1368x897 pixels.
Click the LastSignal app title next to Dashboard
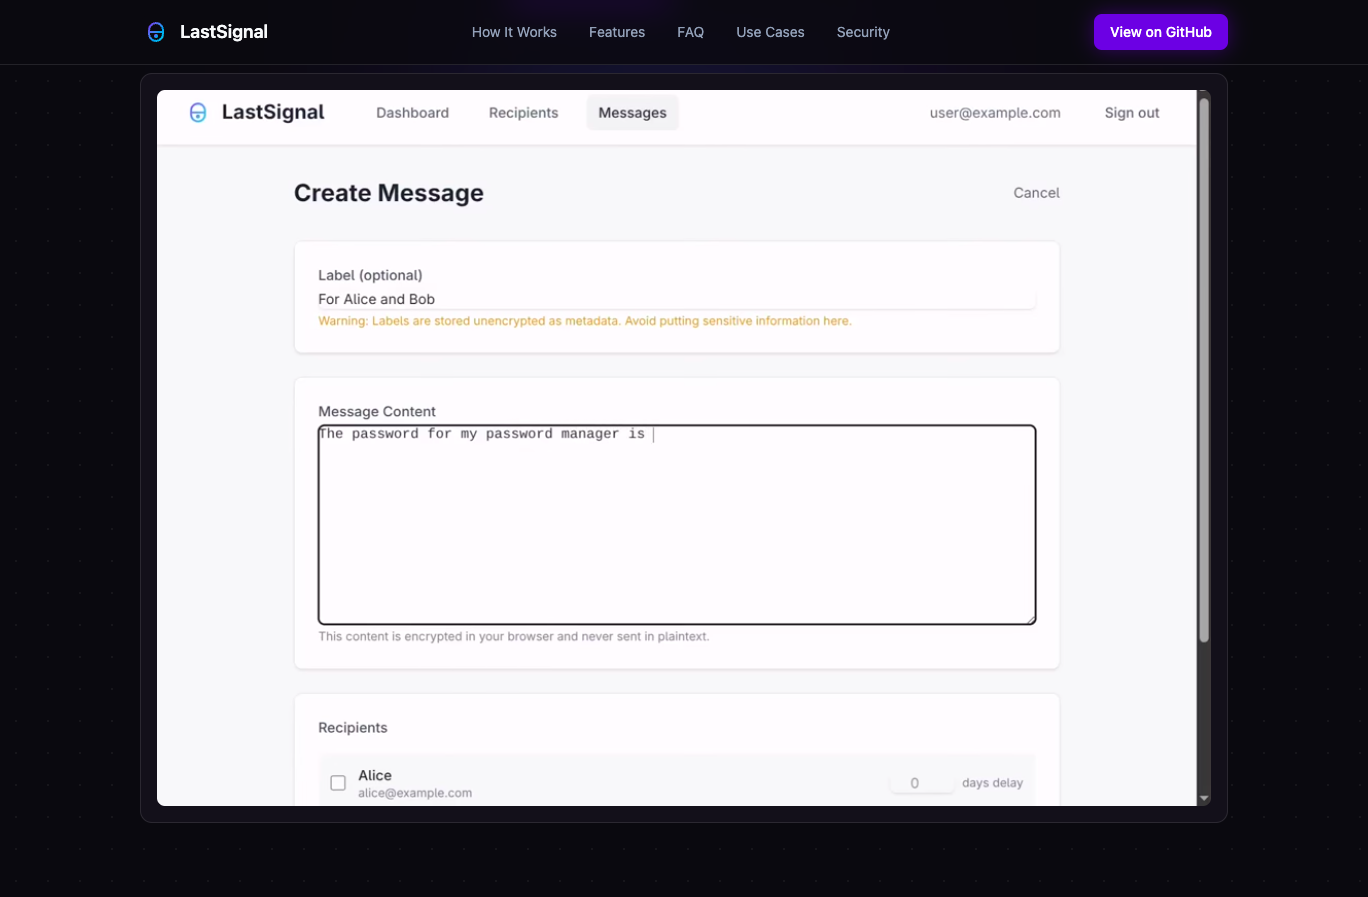[273, 113]
